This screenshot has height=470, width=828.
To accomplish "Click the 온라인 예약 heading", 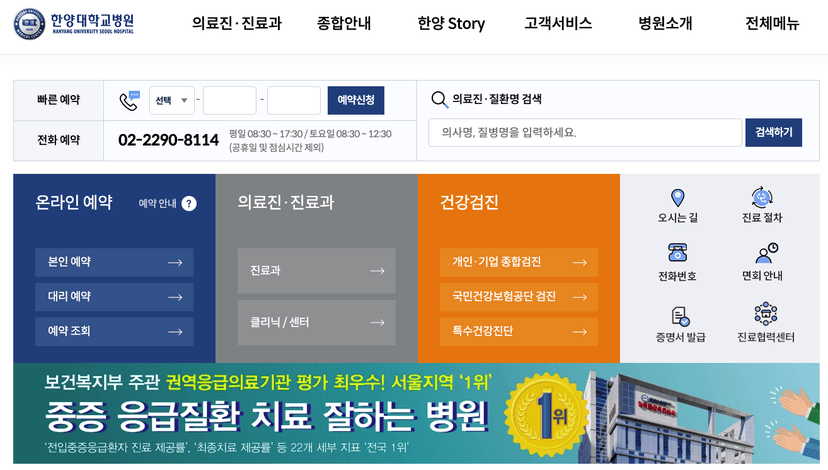I will pyautogui.click(x=74, y=202).
